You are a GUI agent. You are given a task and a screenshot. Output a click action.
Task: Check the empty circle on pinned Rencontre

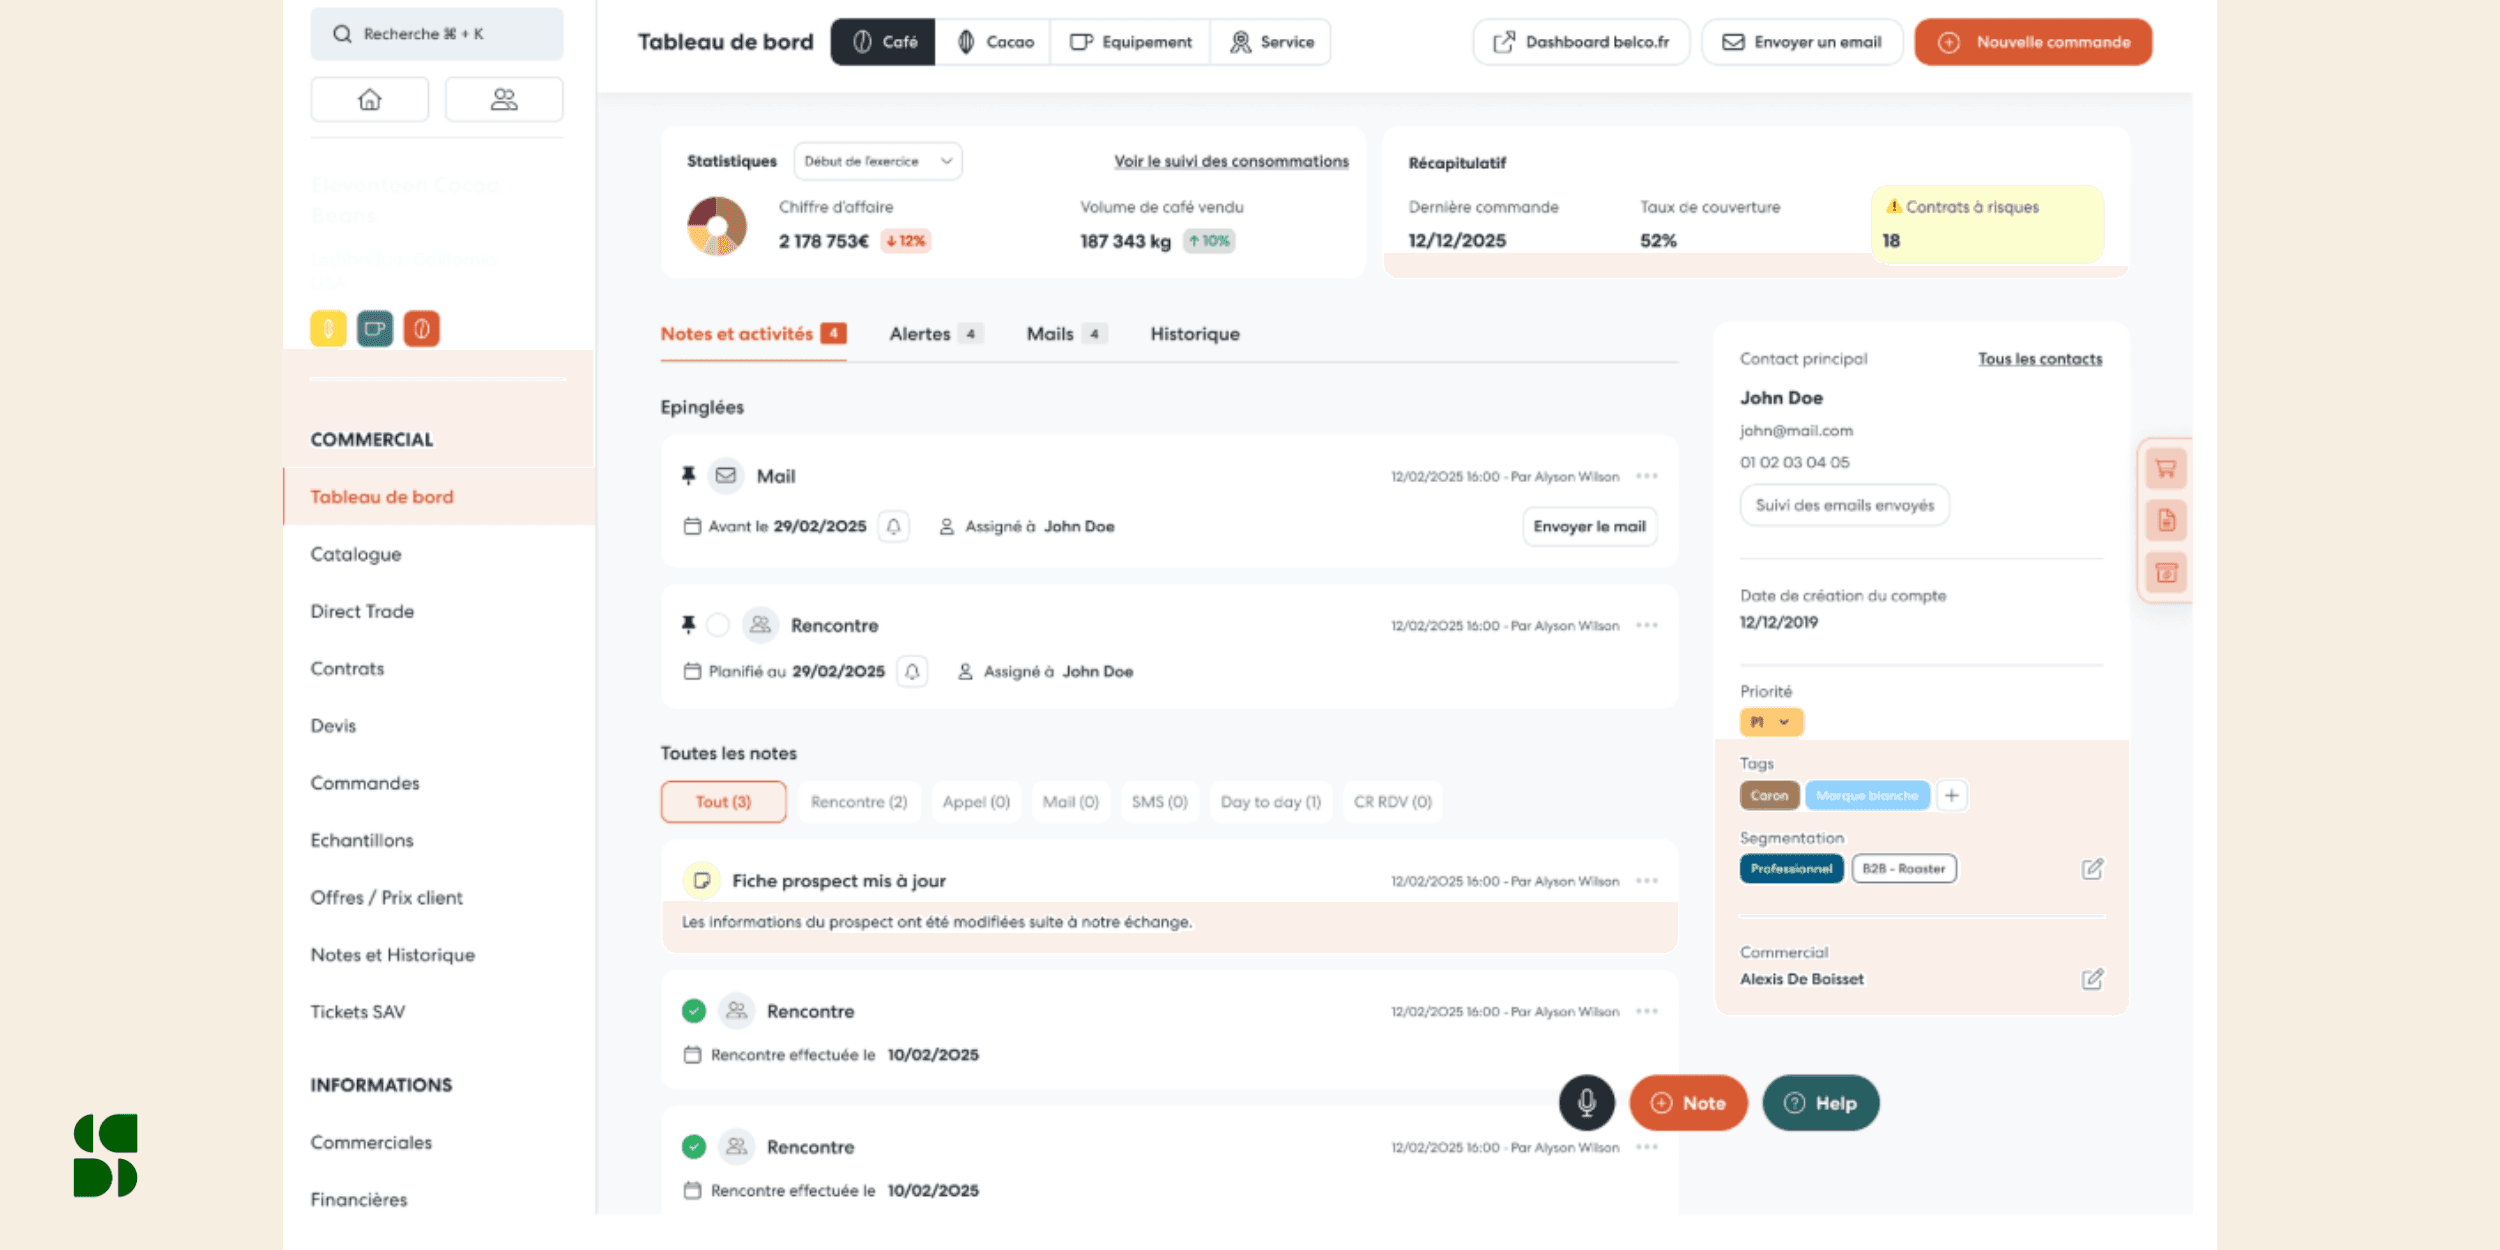(718, 625)
